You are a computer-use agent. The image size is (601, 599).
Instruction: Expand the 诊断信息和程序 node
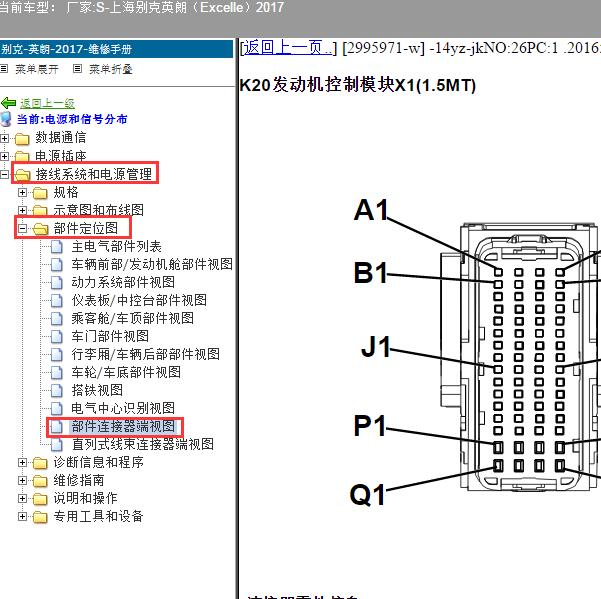[x=22, y=463]
